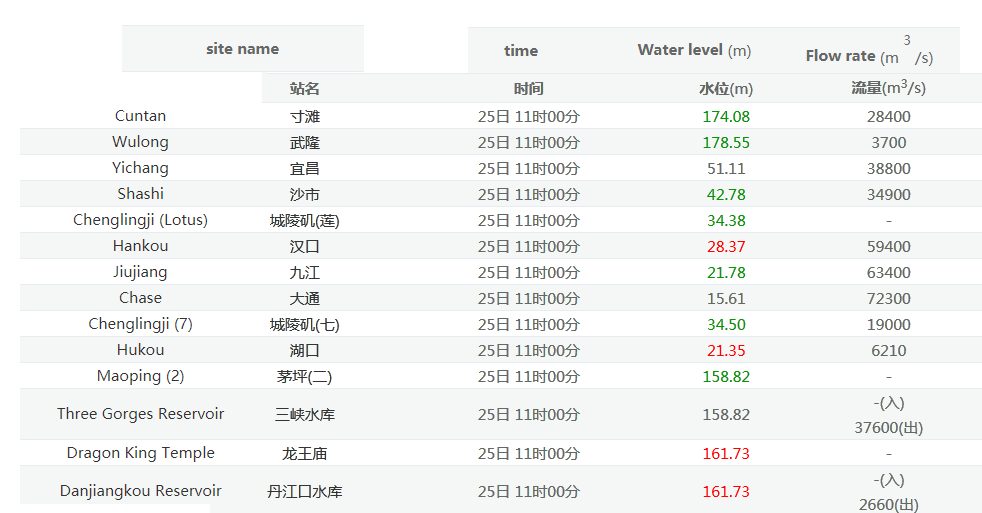Select the site name Shashi
The height and width of the screenshot is (513, 982).
coord(140,194)
